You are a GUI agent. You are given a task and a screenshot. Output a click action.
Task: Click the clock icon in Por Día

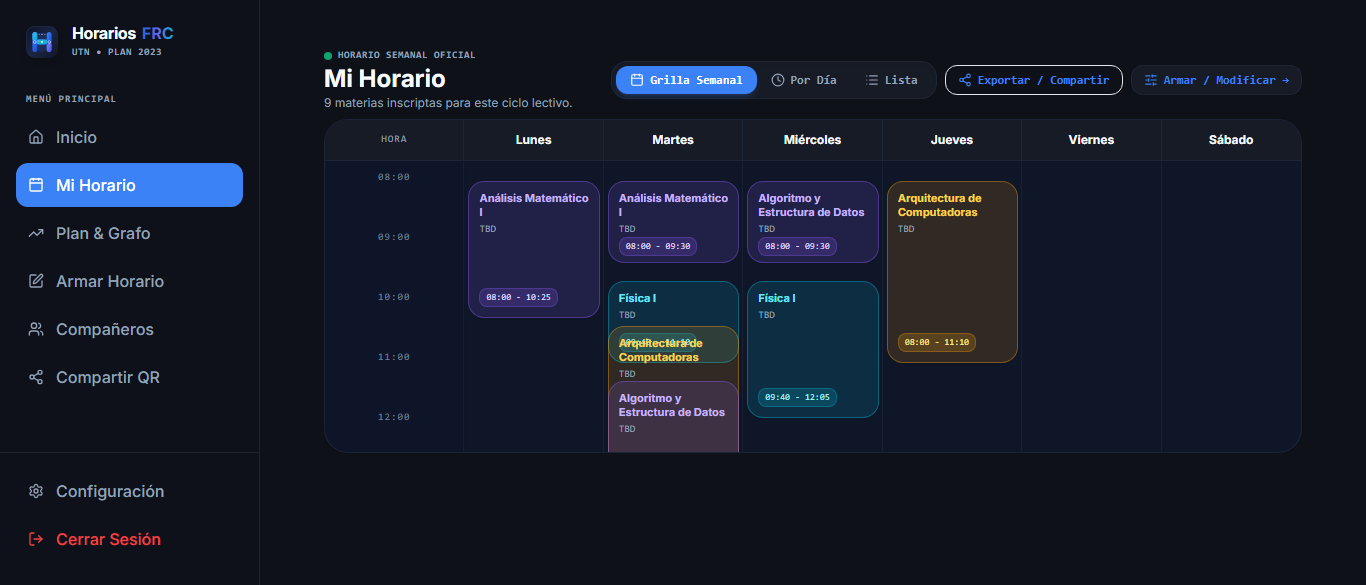click(778, 80)
